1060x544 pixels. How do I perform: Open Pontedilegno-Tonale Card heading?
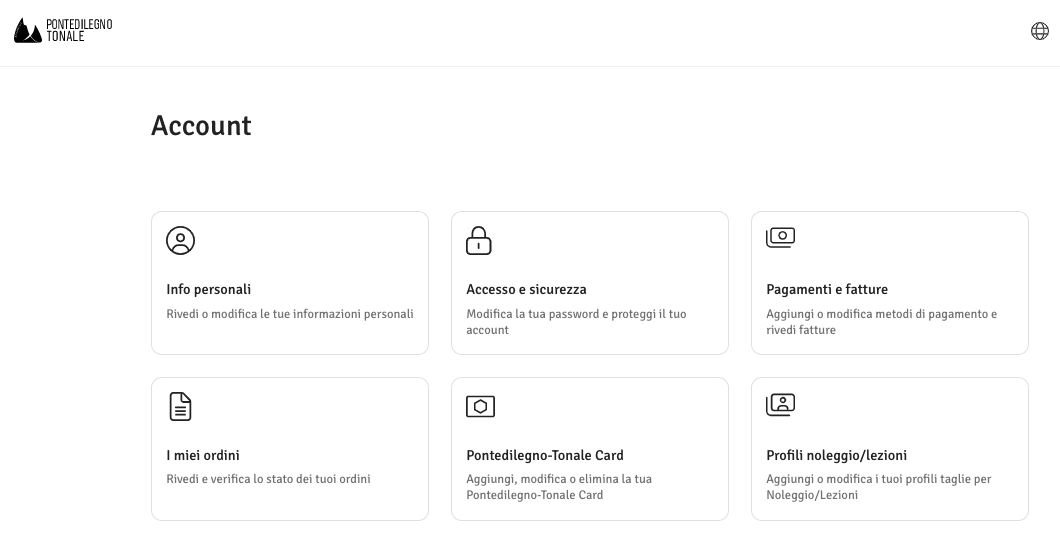pos(545,455)
